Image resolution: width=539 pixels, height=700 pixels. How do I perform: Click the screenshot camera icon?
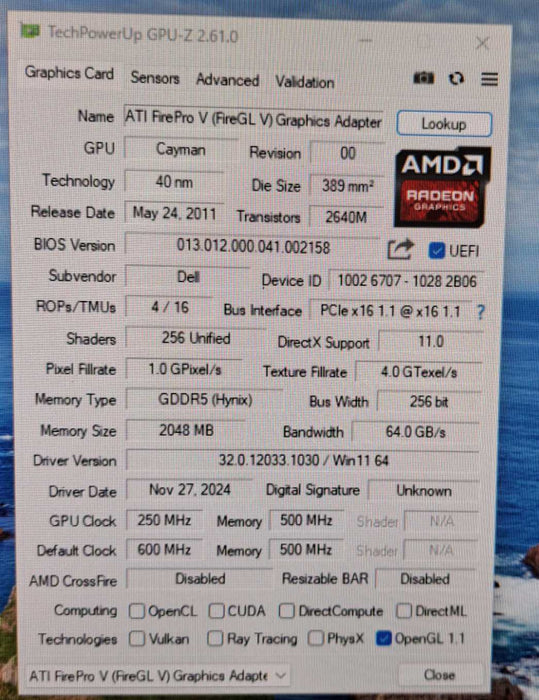click(423, 78)
